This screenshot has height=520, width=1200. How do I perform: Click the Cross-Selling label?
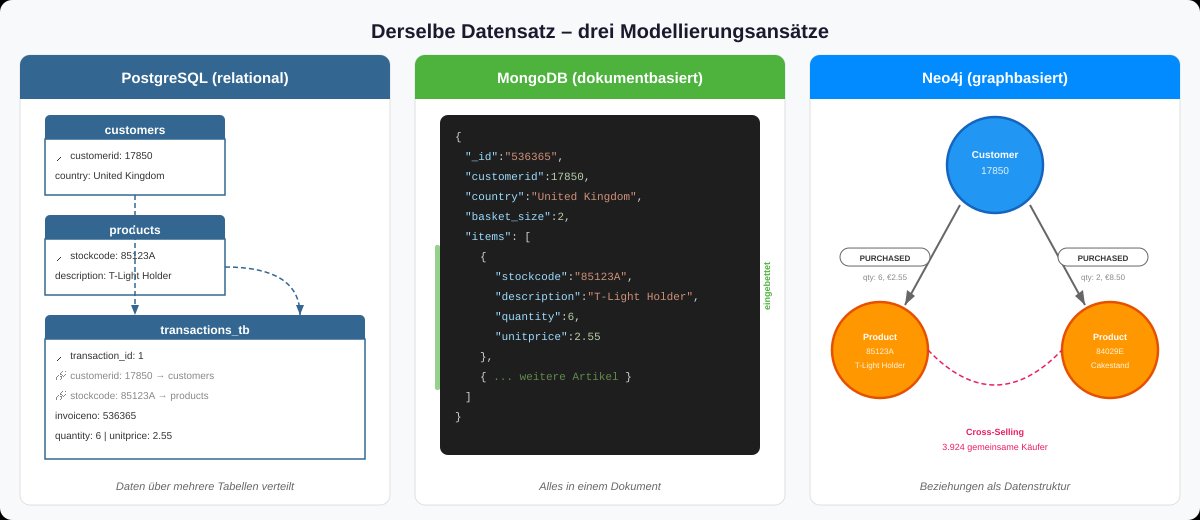(x=995, y=432)
